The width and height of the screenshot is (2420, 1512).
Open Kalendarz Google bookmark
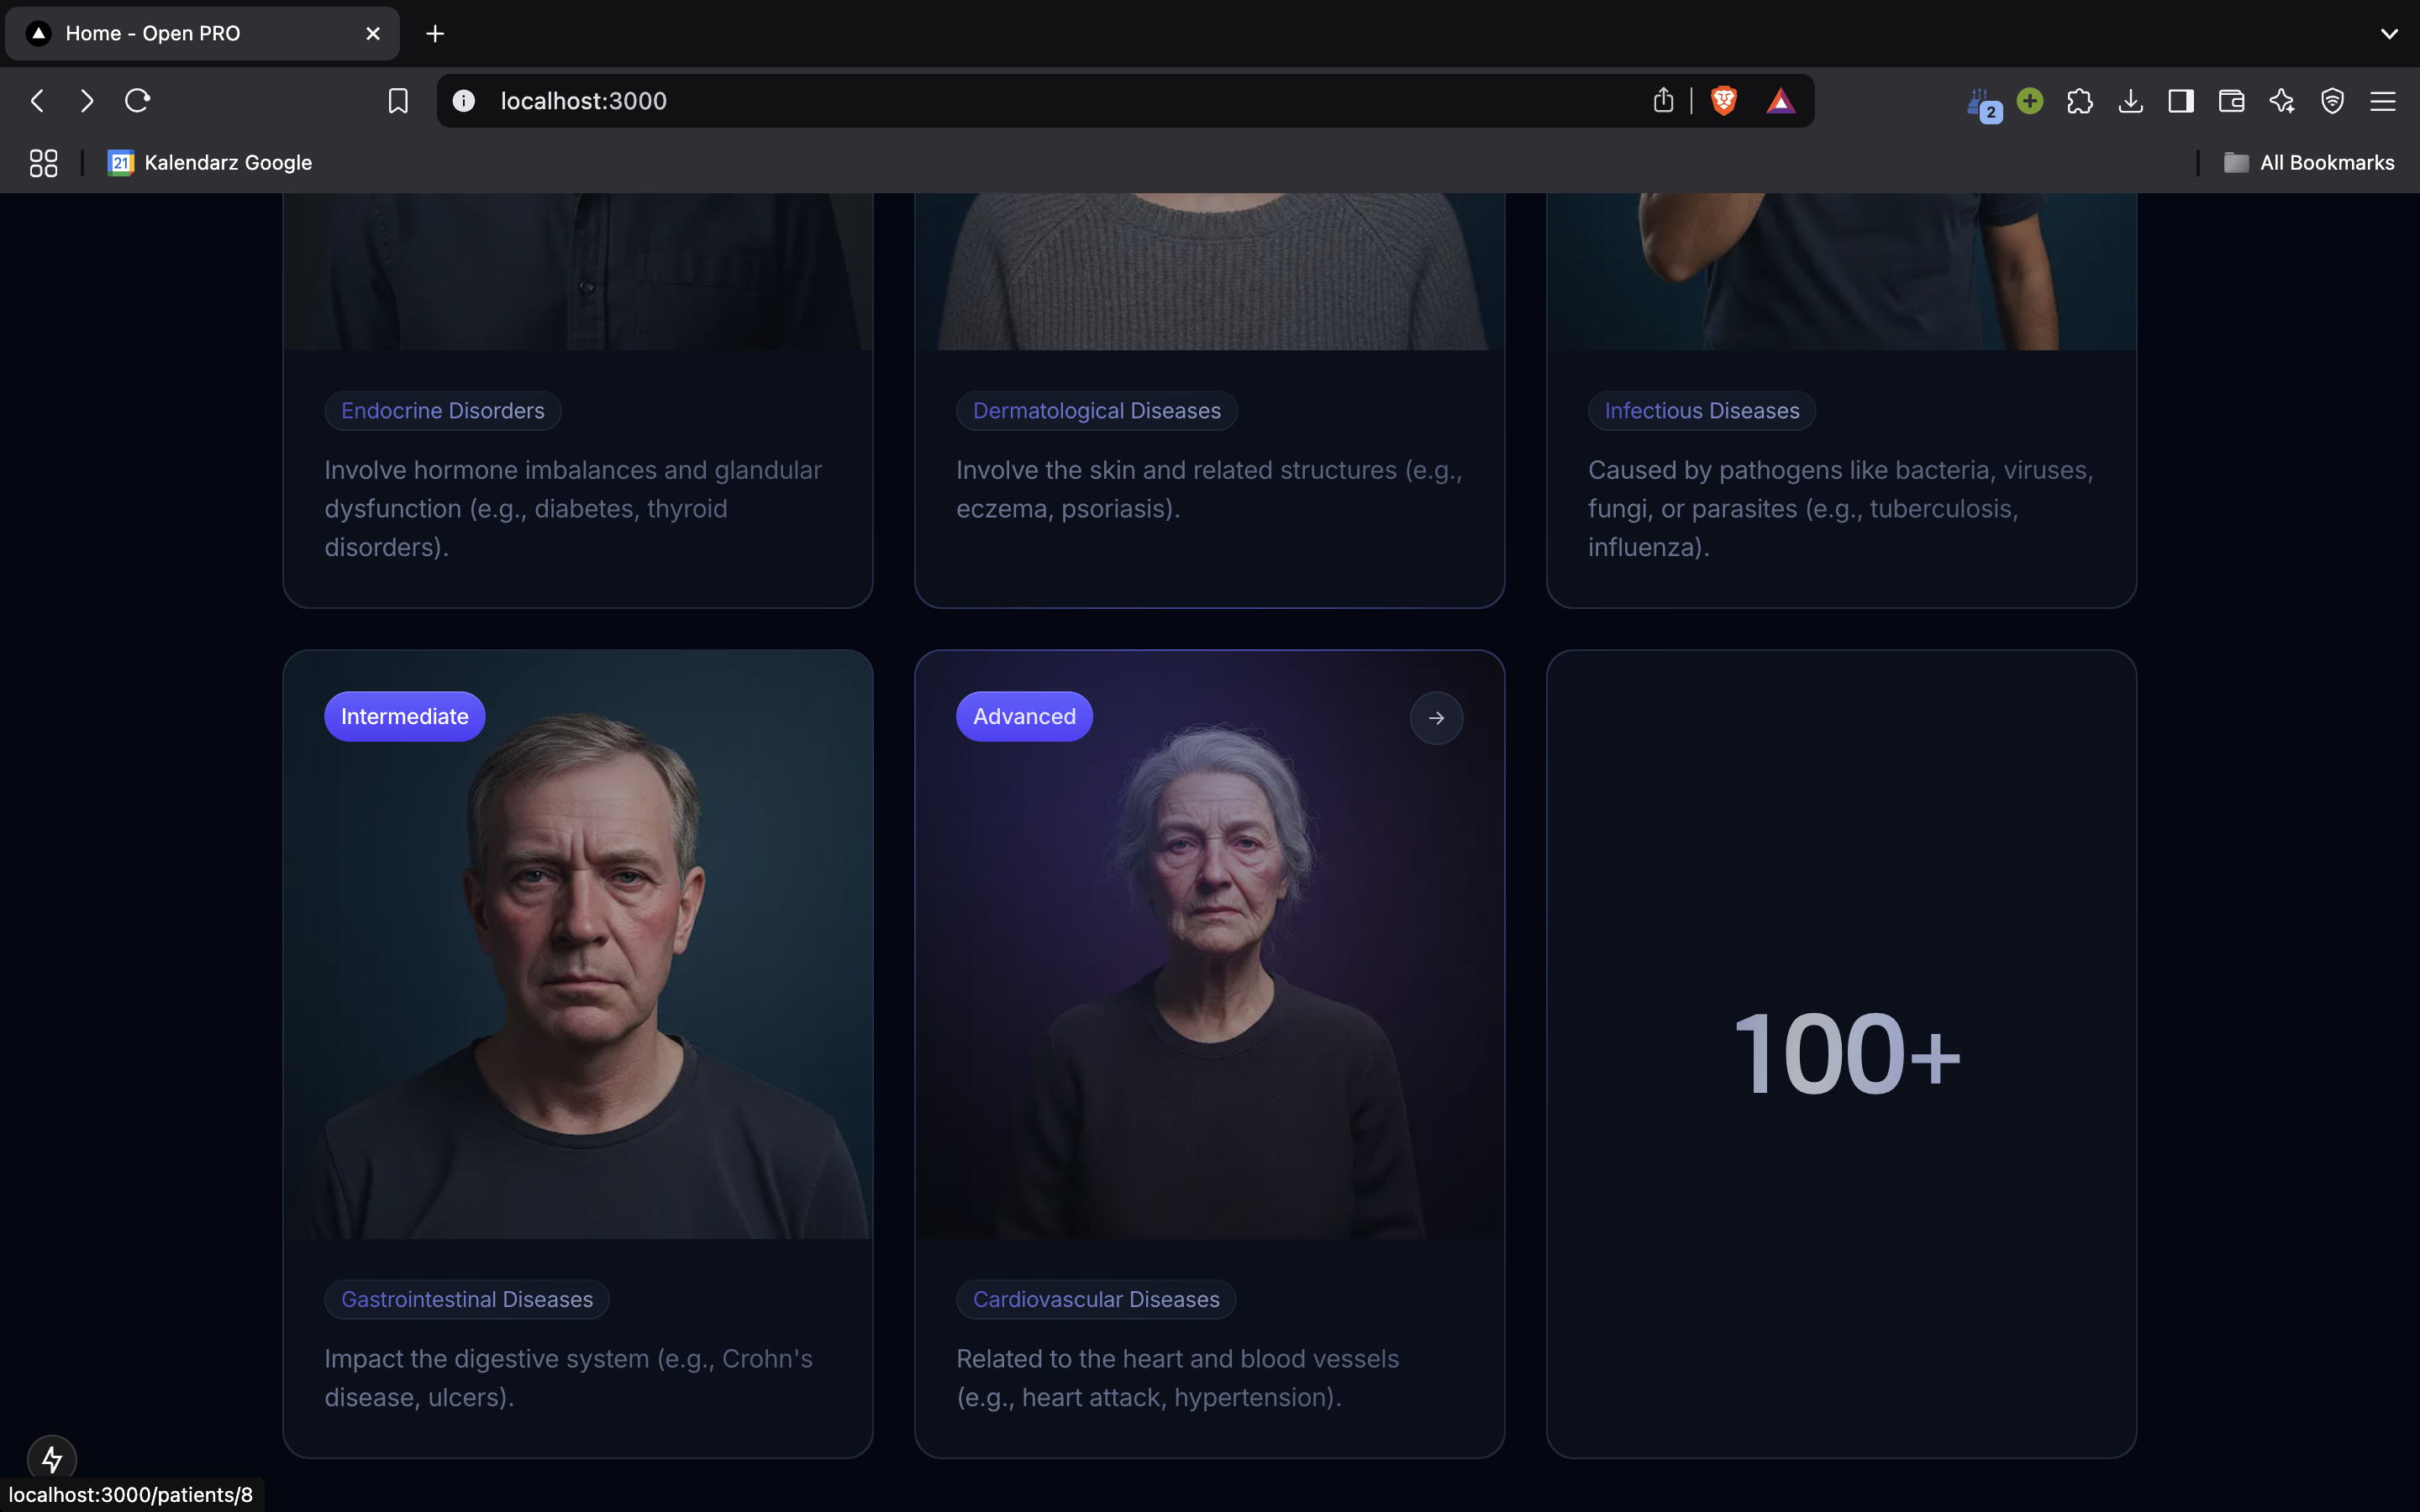pyautogui.click(x=211, y=163)
